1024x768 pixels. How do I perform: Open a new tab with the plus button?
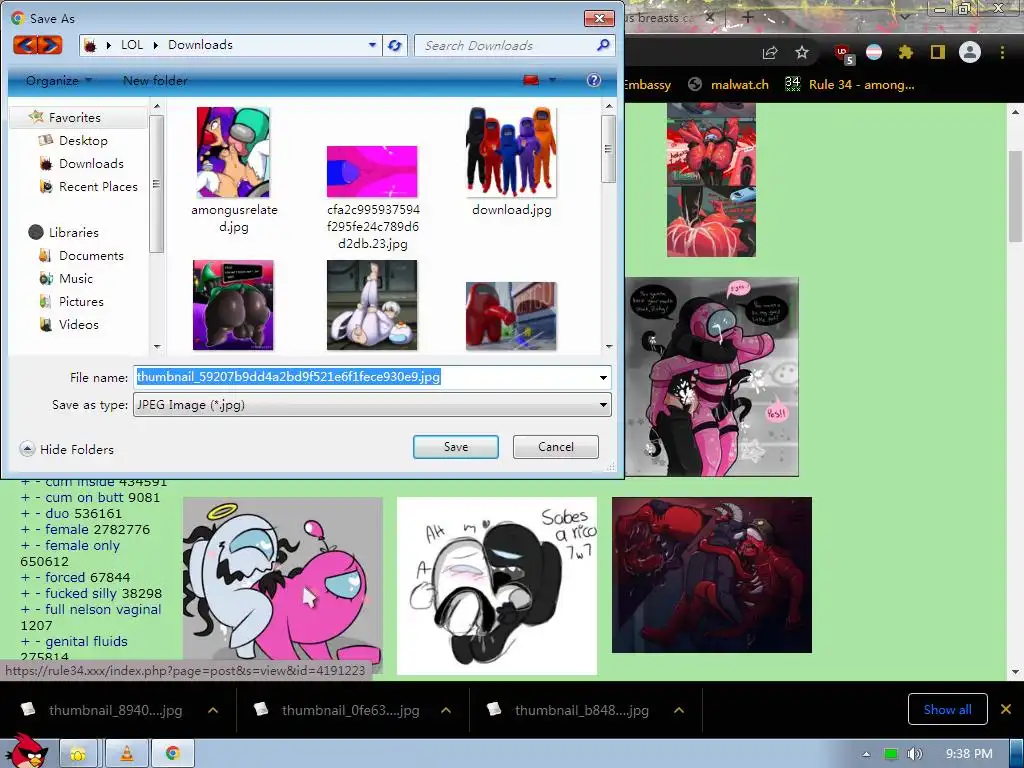748,18
